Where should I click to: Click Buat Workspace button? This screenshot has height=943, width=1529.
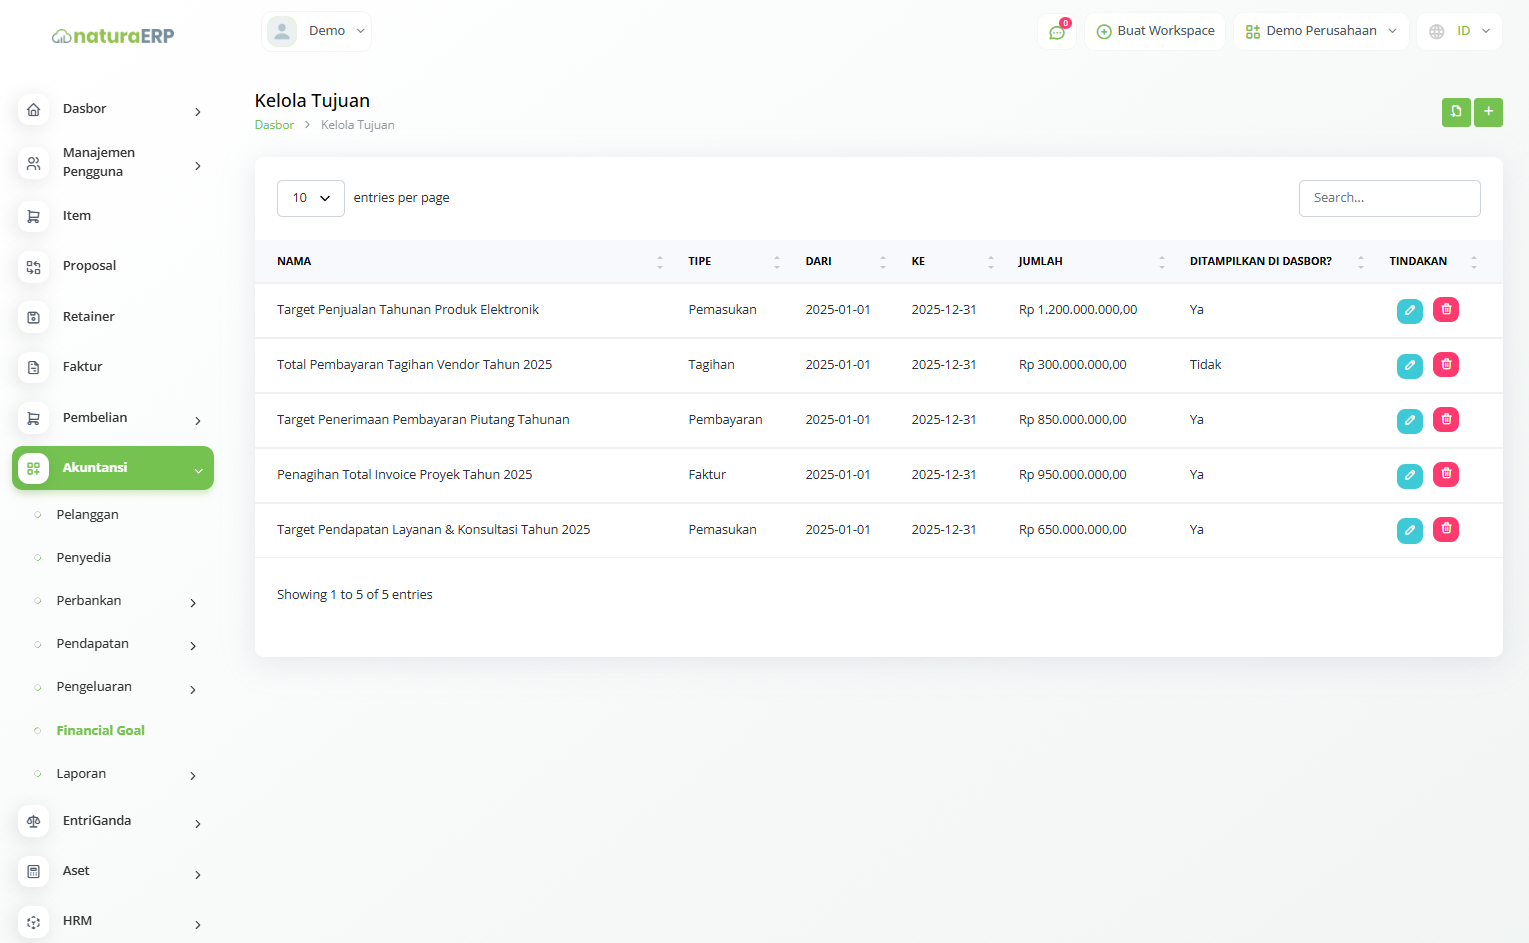coord(1155,31)
